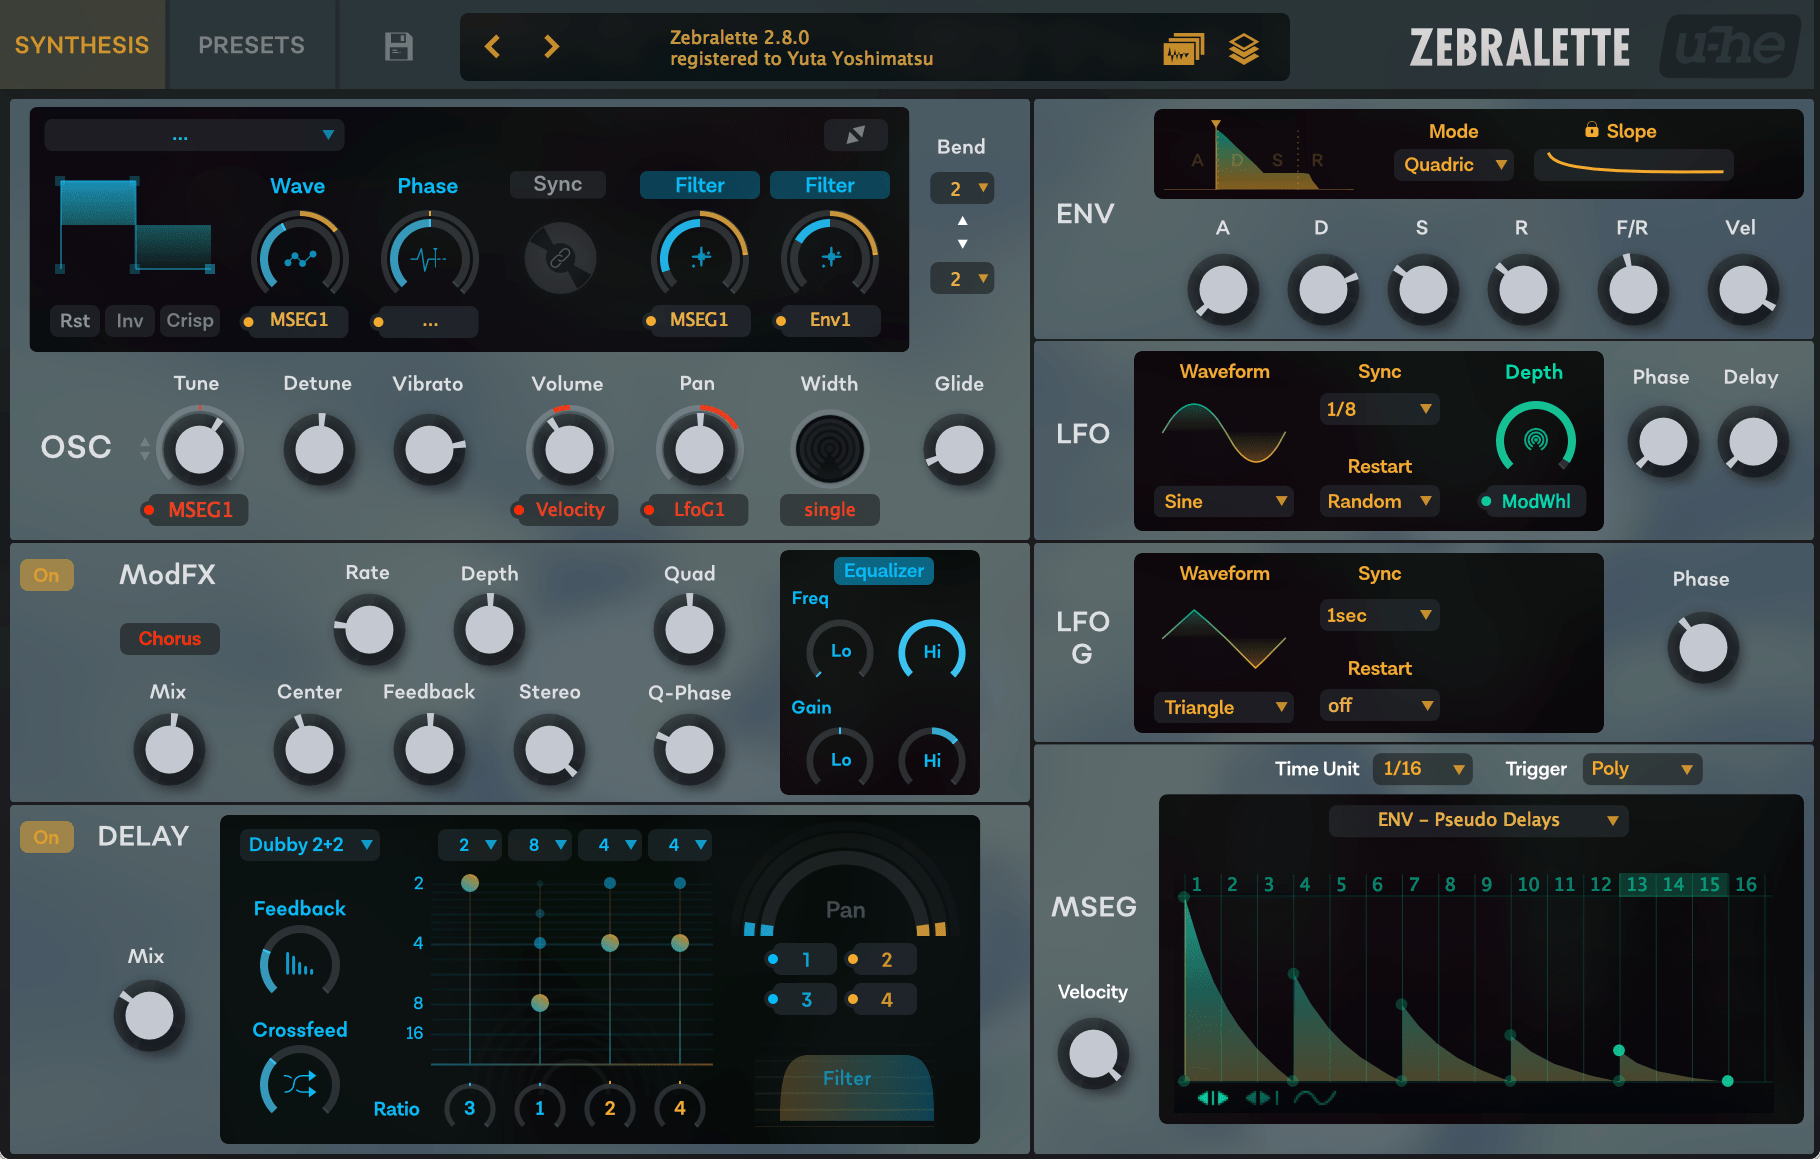Click the LFO sine waveform preview
The width and height of the screenshot is (1820, 1159).
click(x=1224, y=432)
